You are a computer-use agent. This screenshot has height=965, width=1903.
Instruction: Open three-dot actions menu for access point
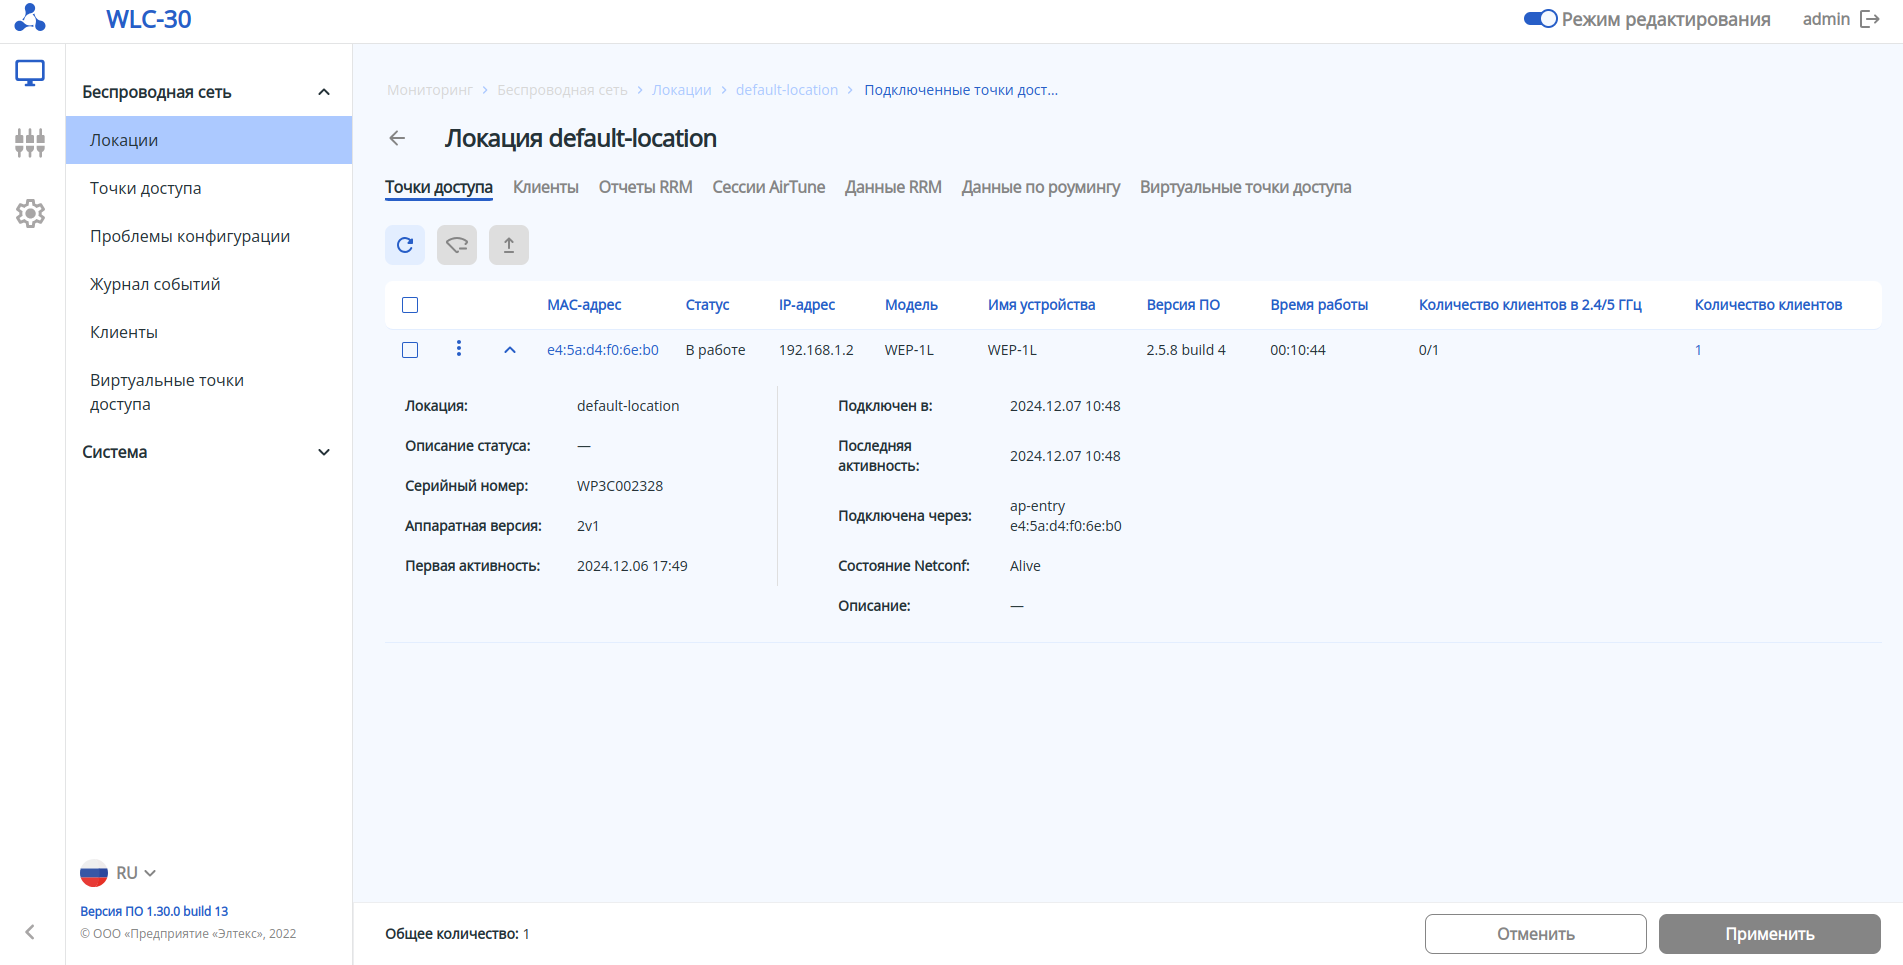[x=459, y=348]
